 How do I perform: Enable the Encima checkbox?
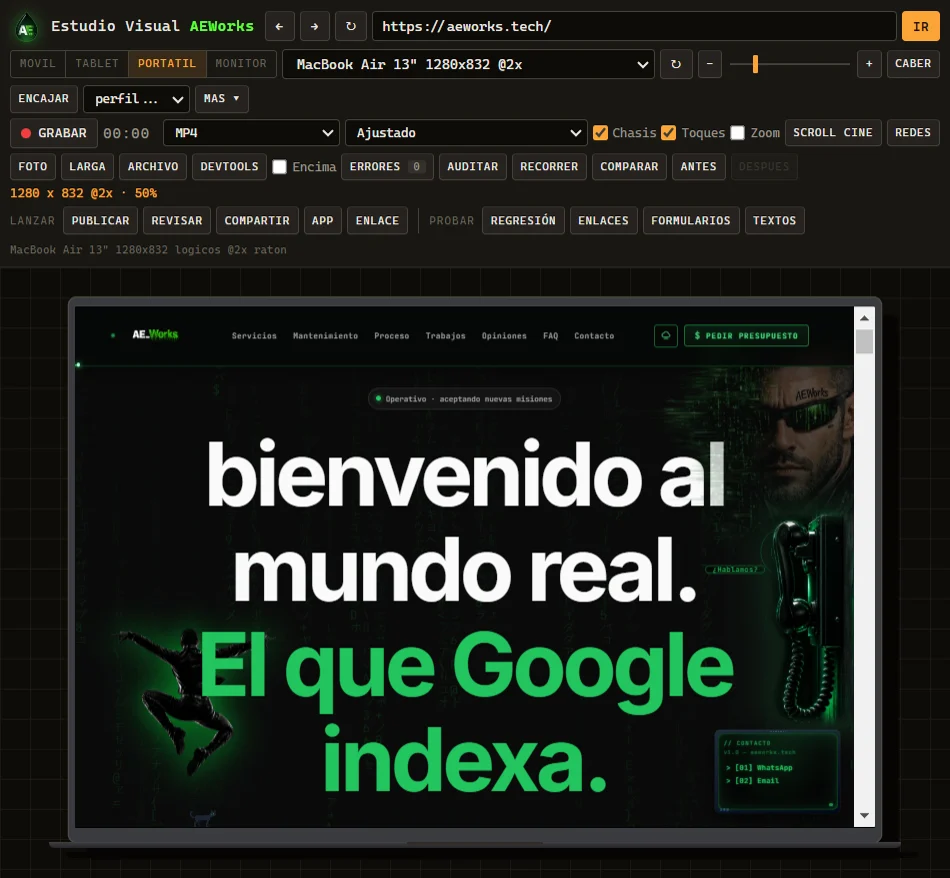(279, 167)
